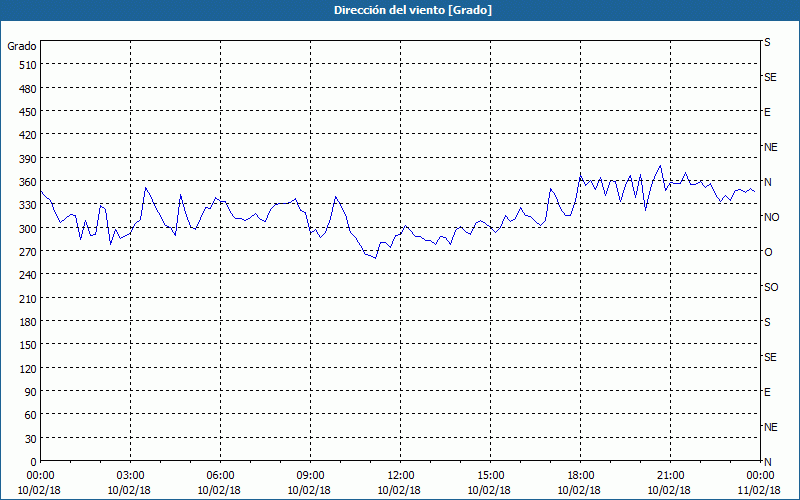Image resolution: width=800 pixels, height=500 pixels.
Task: Click the 30 left-axis label
Action: click(31, 439)
